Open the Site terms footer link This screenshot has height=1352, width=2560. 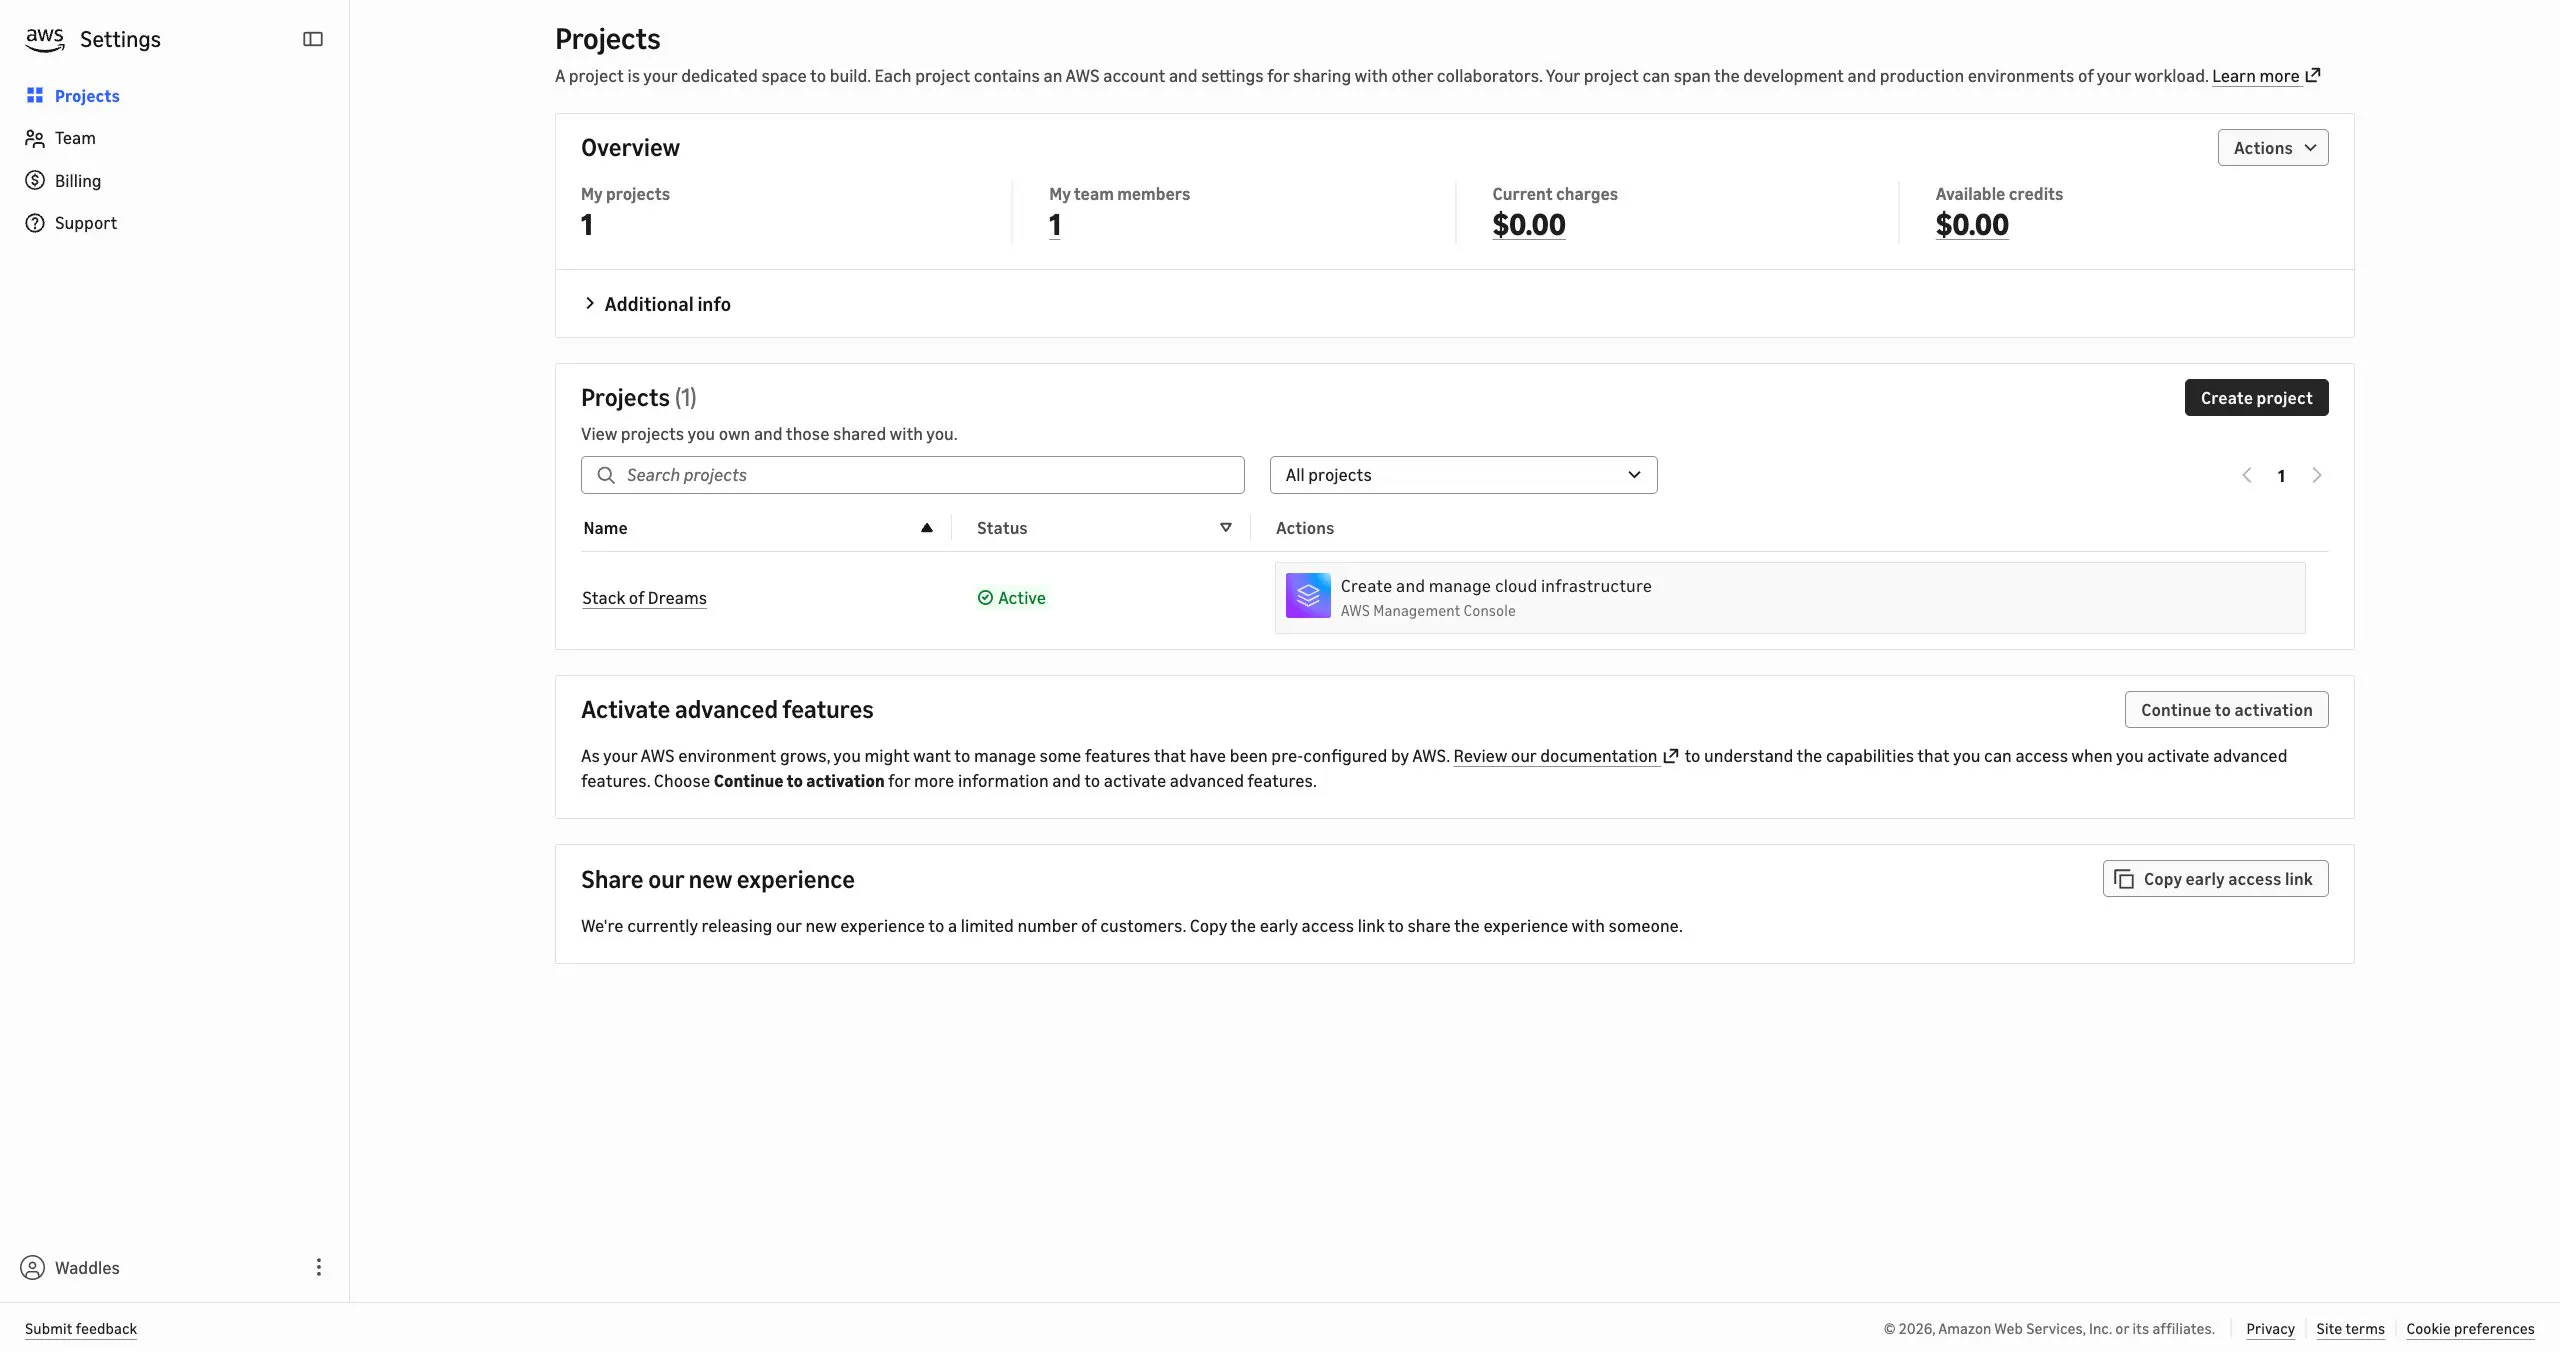click(2350, 1329)
